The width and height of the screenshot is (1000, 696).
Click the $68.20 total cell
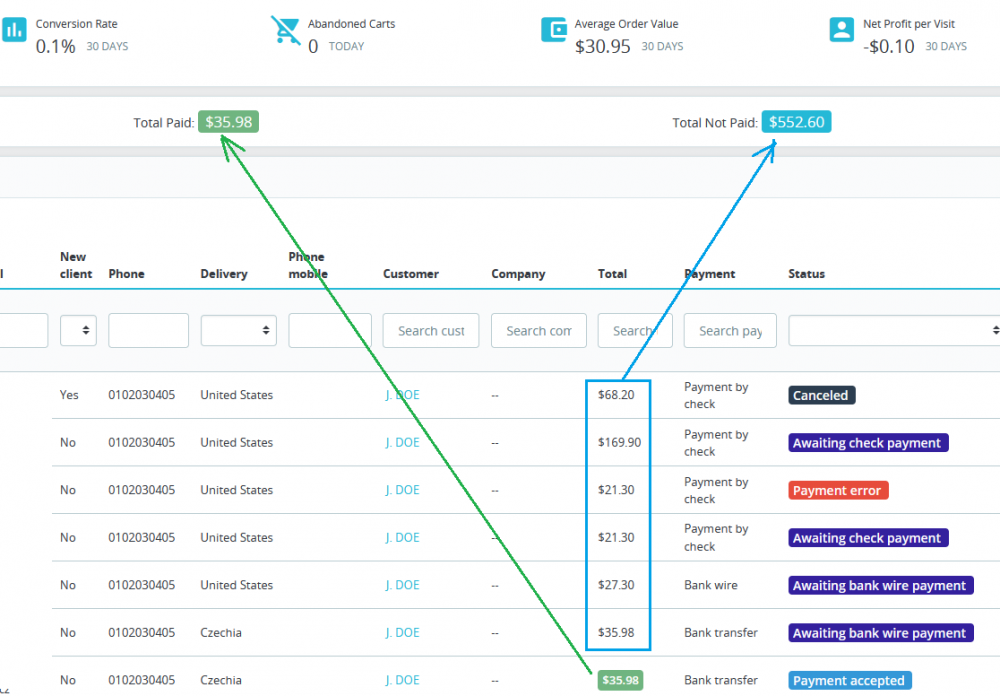coord(616,395)
